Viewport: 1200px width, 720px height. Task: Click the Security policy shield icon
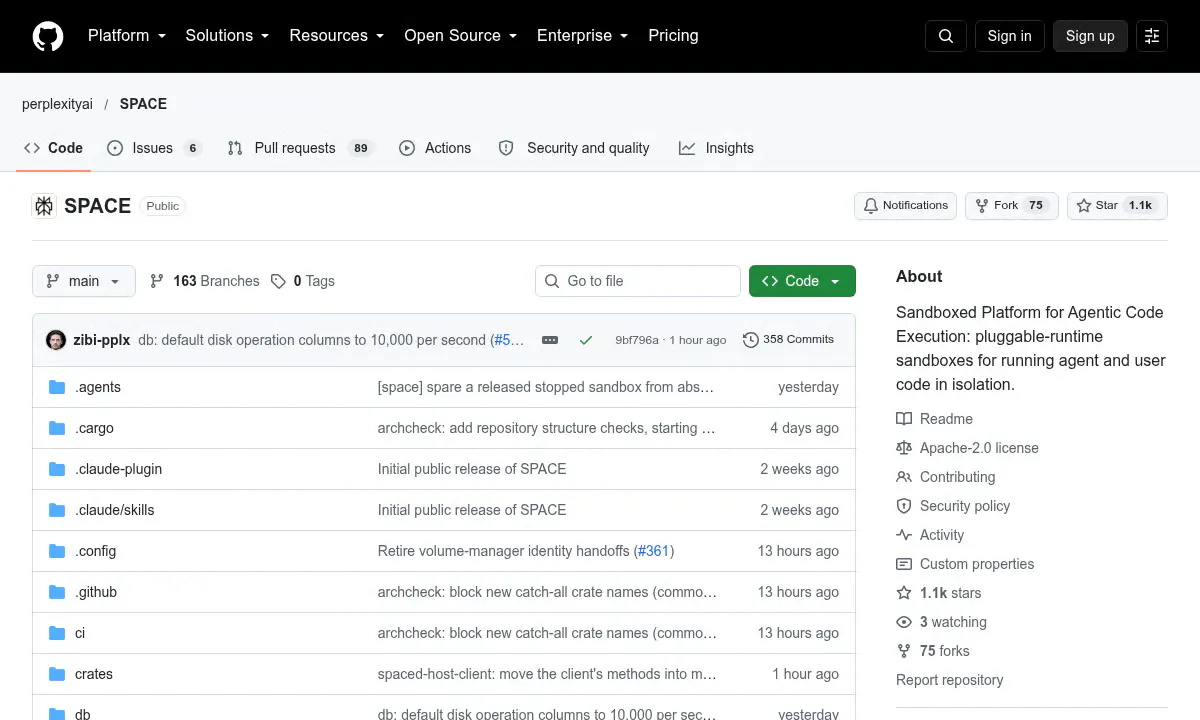click(x=904, y=506)
